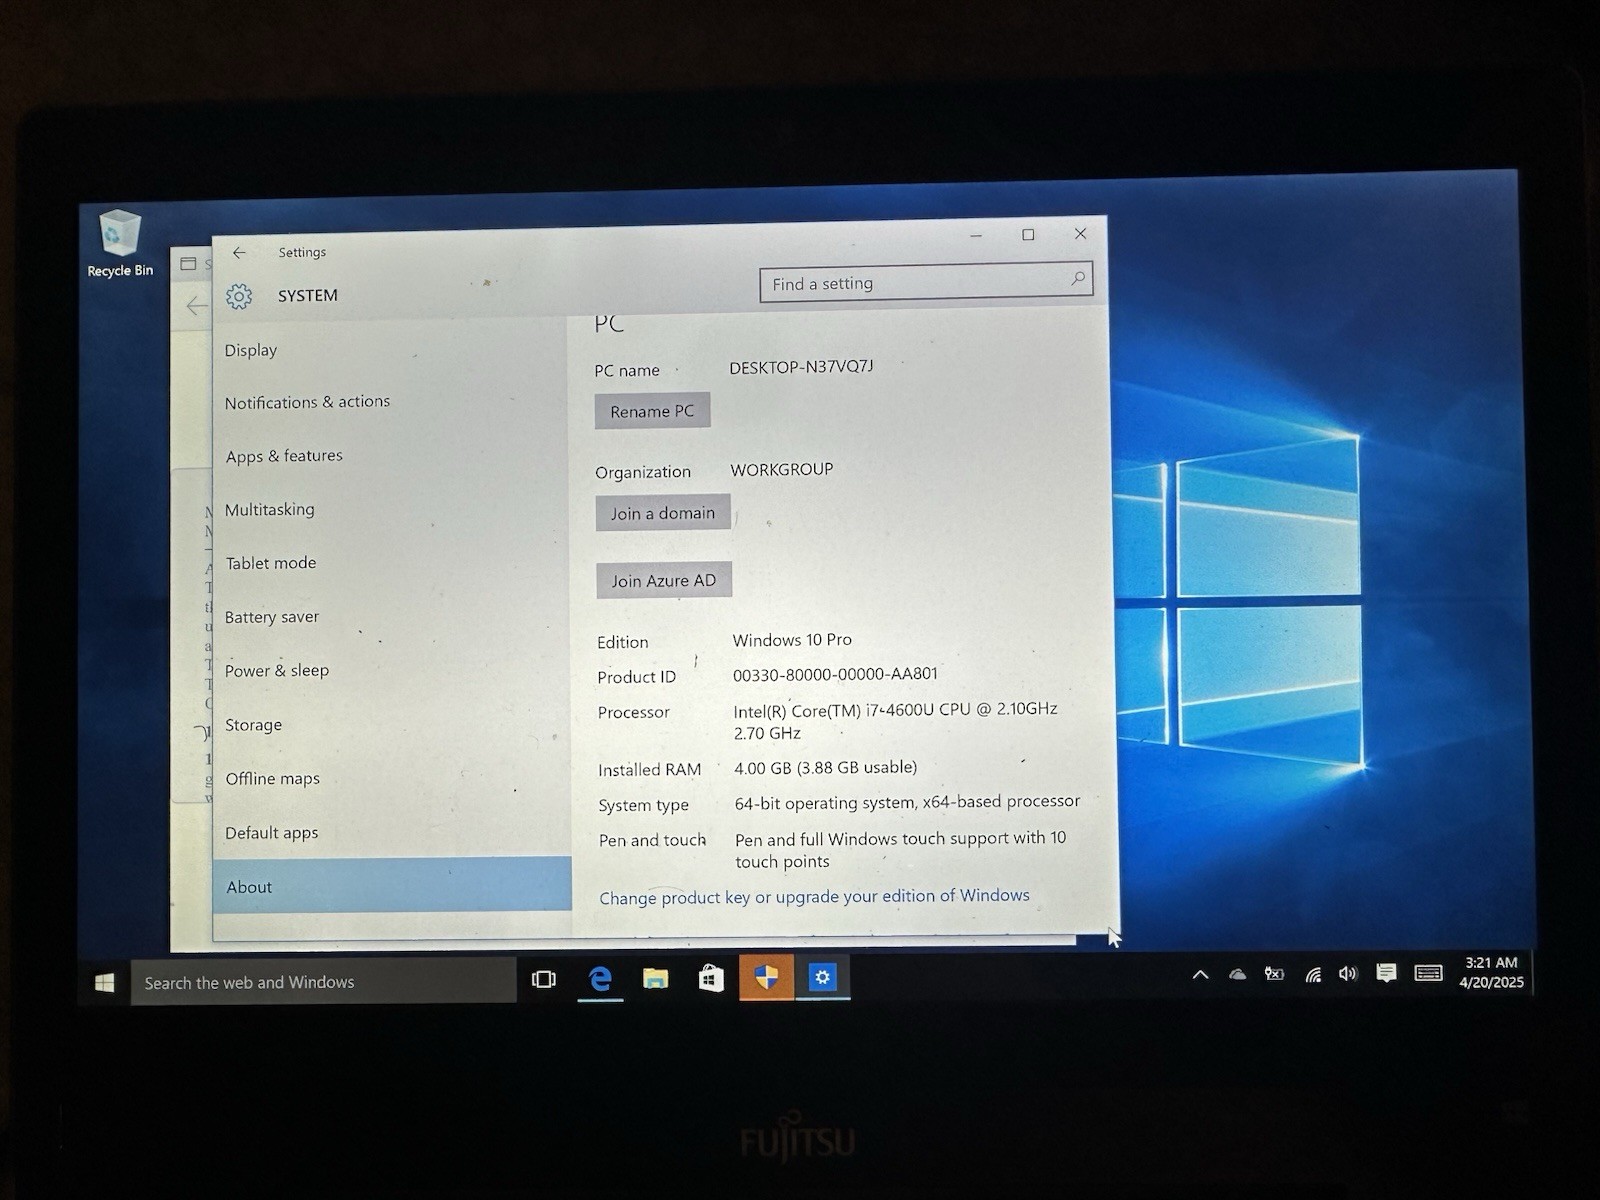Screen dimensions: 1600x1200
Task: Open Battery saver settings
Action: tap(272, 617)
